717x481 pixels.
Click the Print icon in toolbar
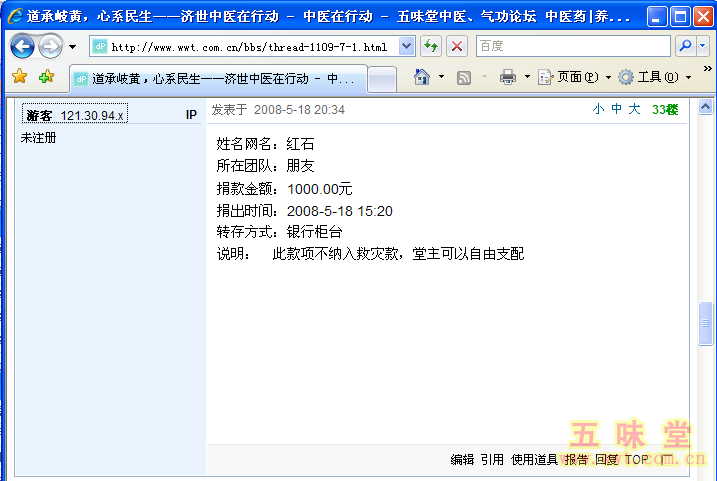pyautogui.click(x=508, y=77)
